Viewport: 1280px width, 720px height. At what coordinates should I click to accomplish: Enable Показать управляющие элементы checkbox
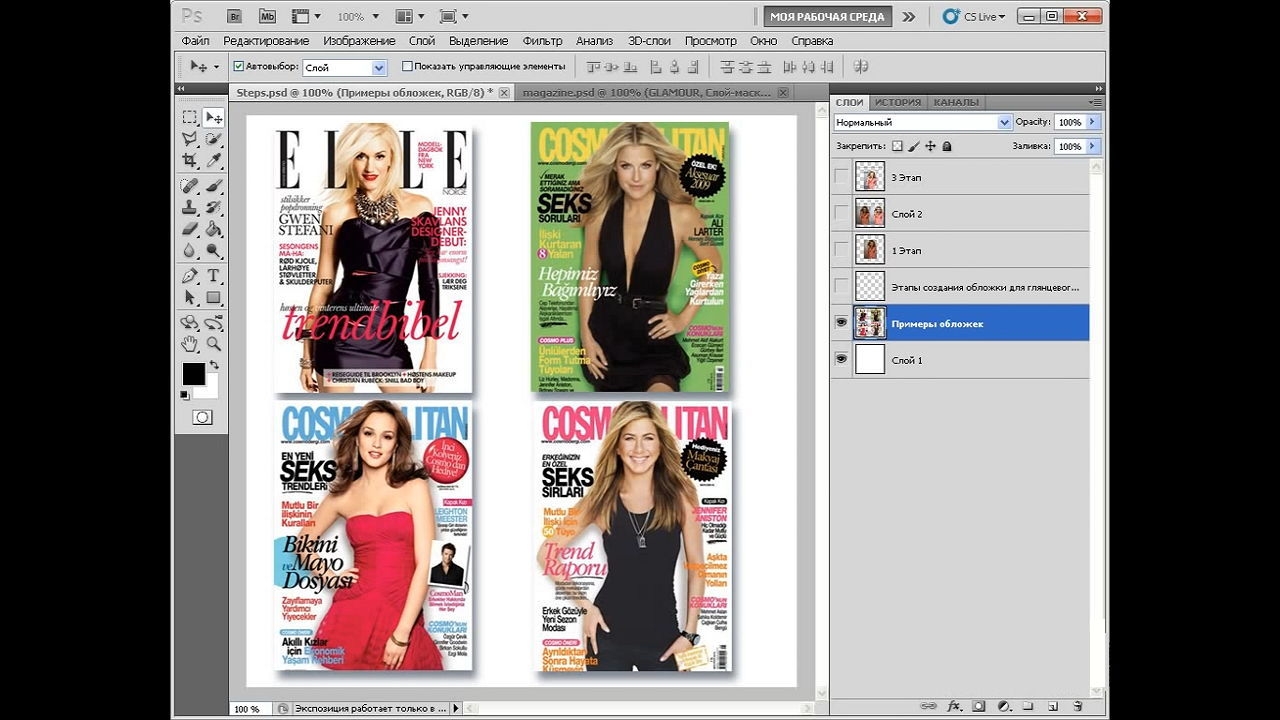click(x=407, y=66)
